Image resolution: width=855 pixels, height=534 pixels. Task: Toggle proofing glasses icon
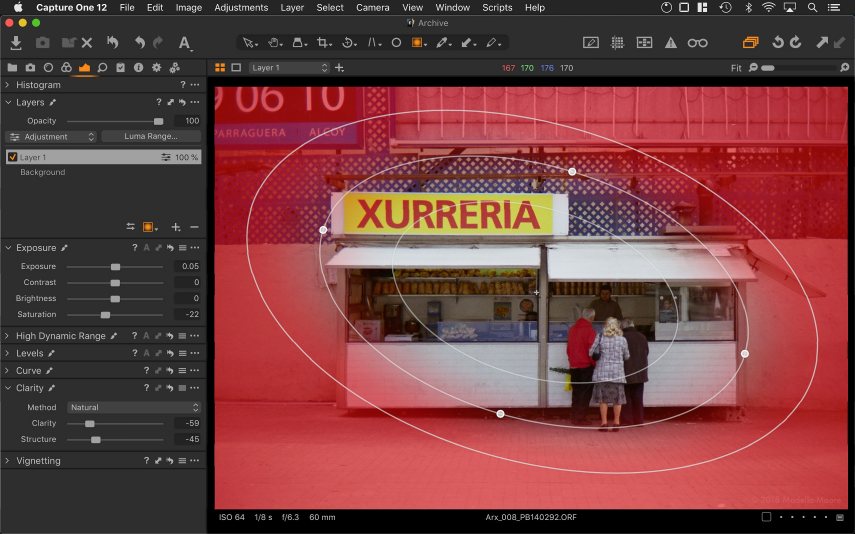pos(697,43)
